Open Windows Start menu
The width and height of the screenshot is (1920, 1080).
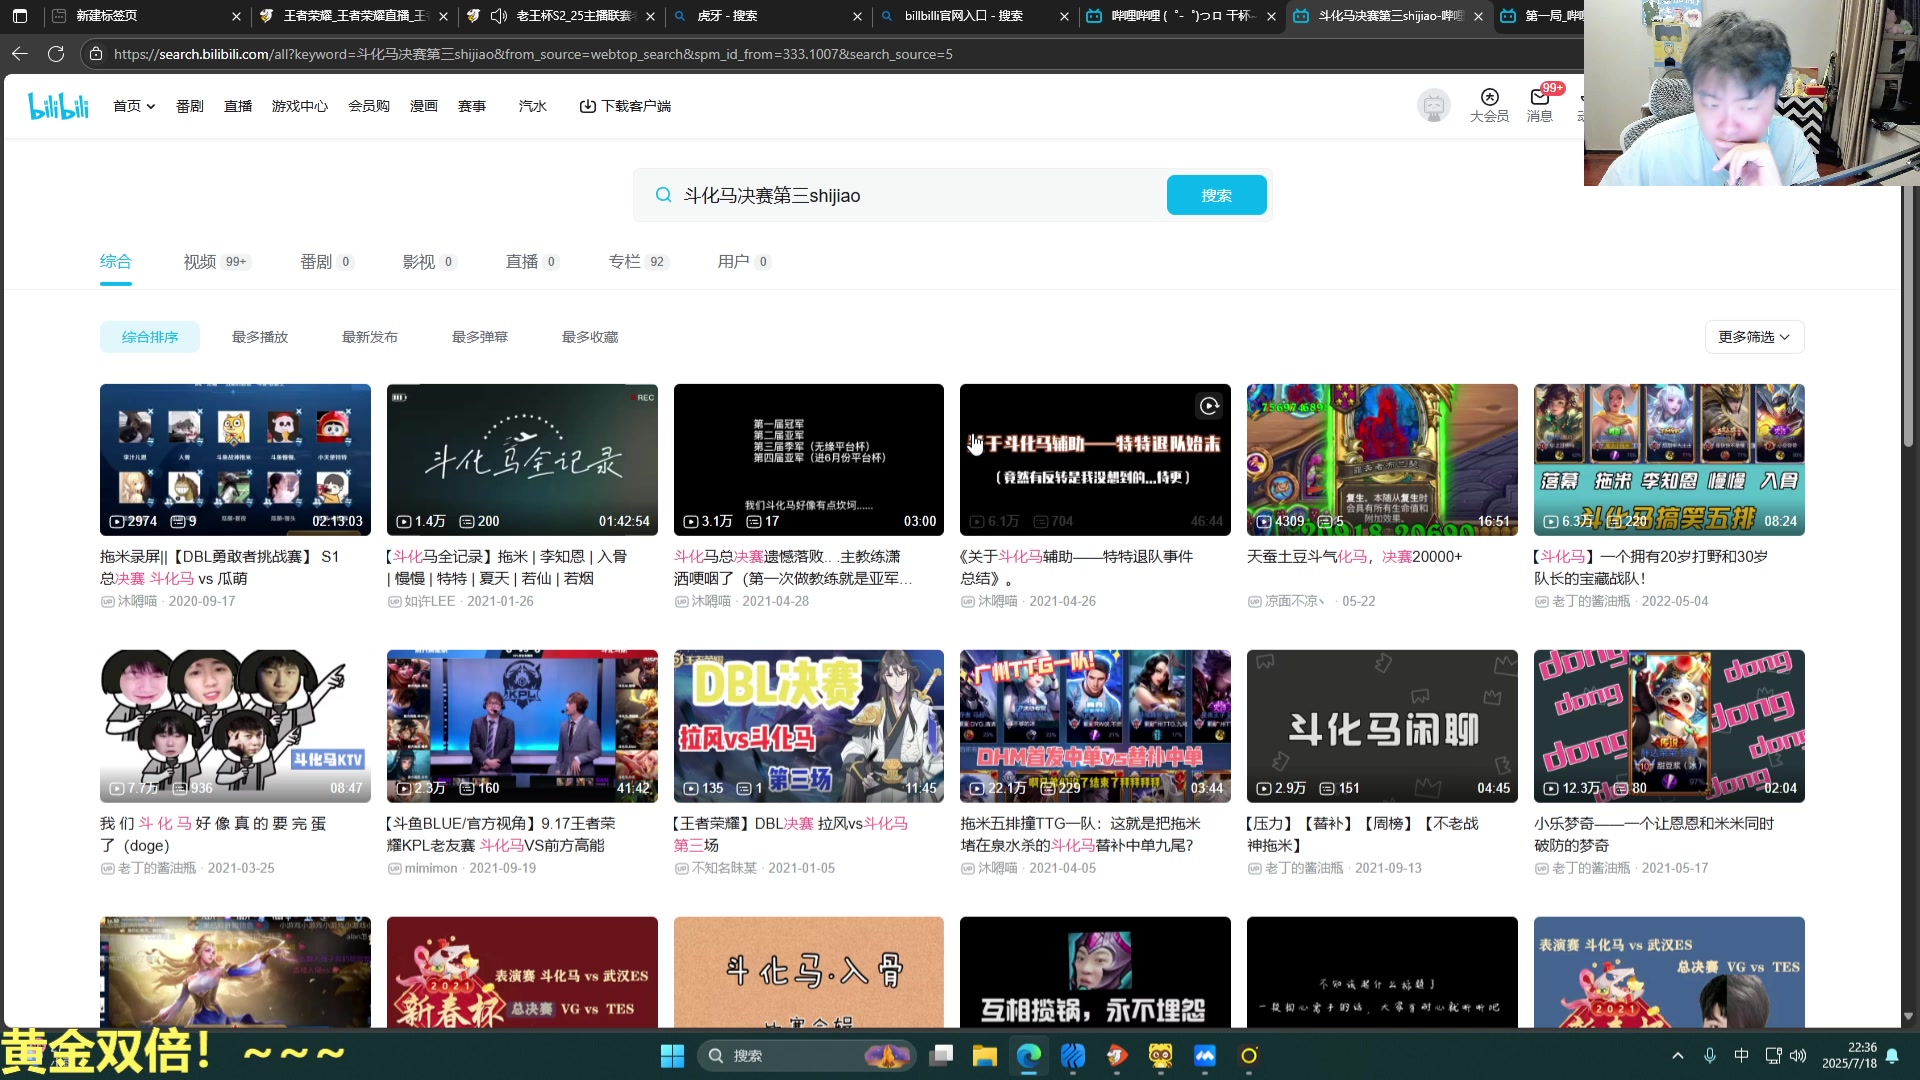pos(672,1056)
